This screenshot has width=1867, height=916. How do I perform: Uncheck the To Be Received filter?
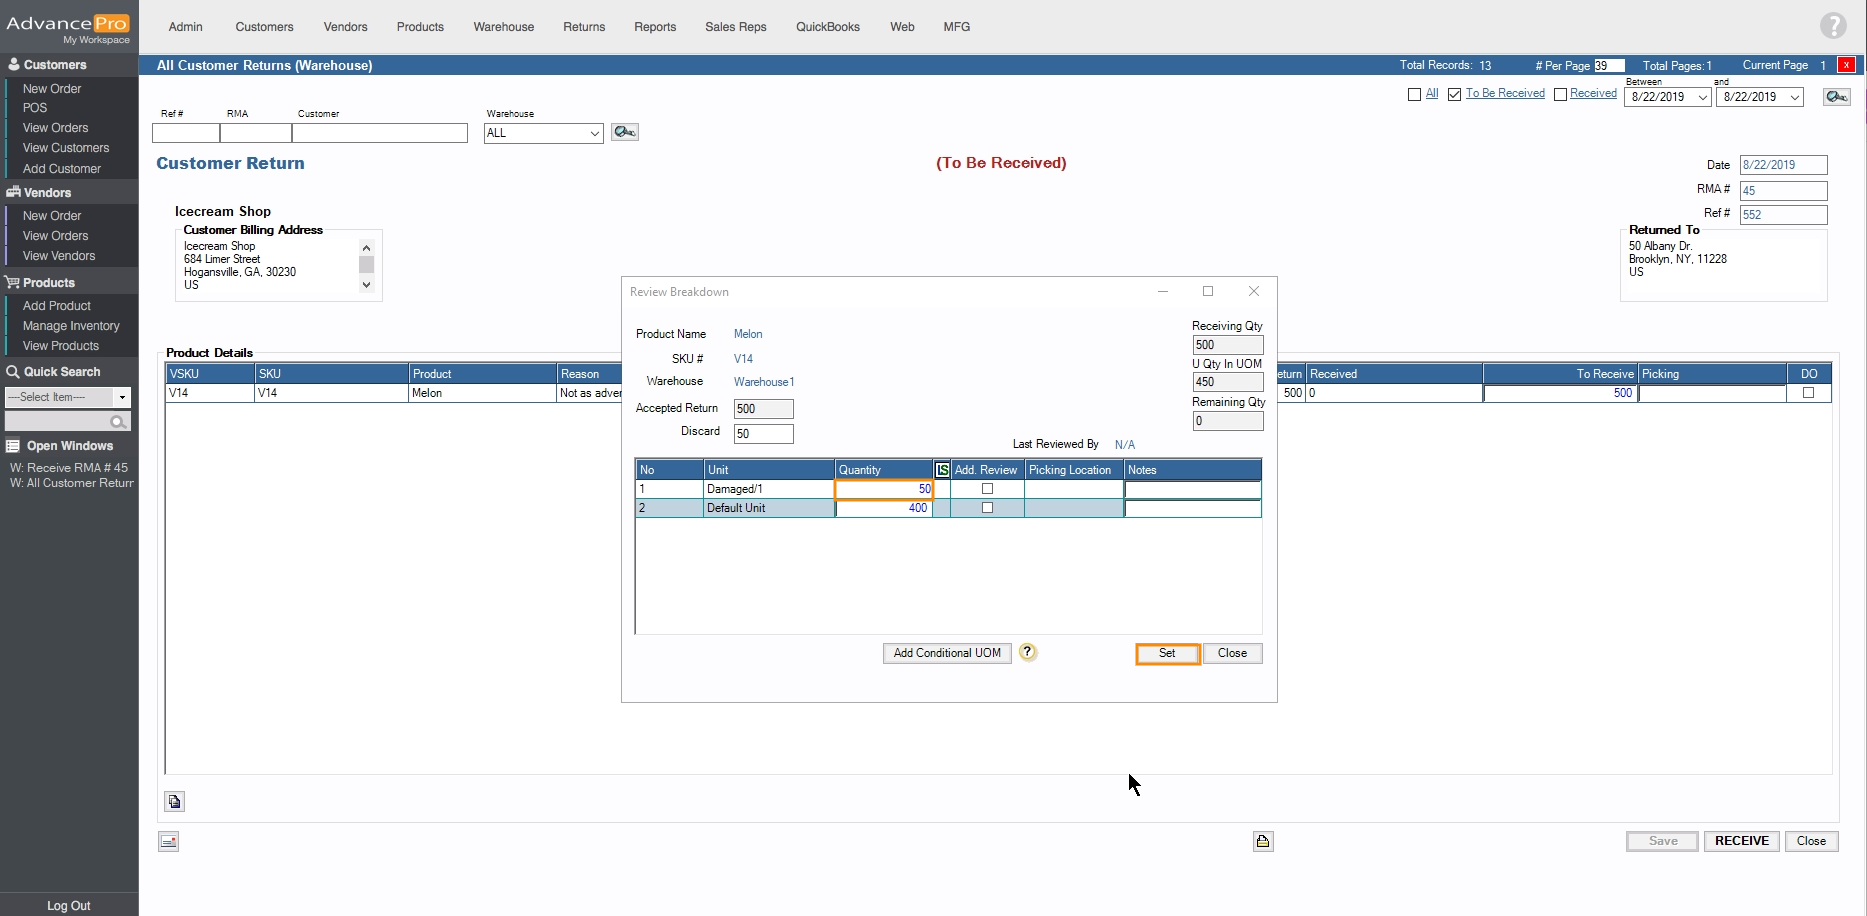point(1454,94)
